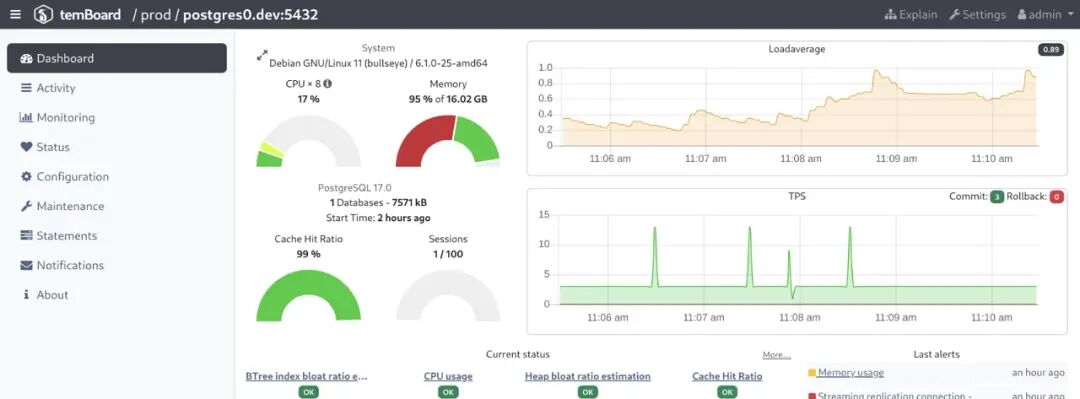Click the Memory usage gauge

(x=448, y=141)
